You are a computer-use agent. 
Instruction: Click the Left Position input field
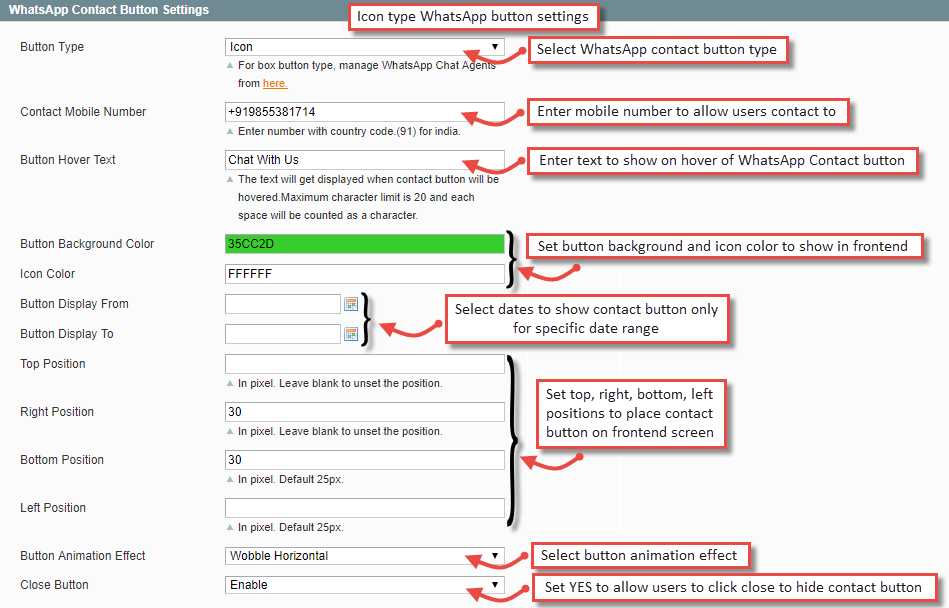click(x=364, y=508)
